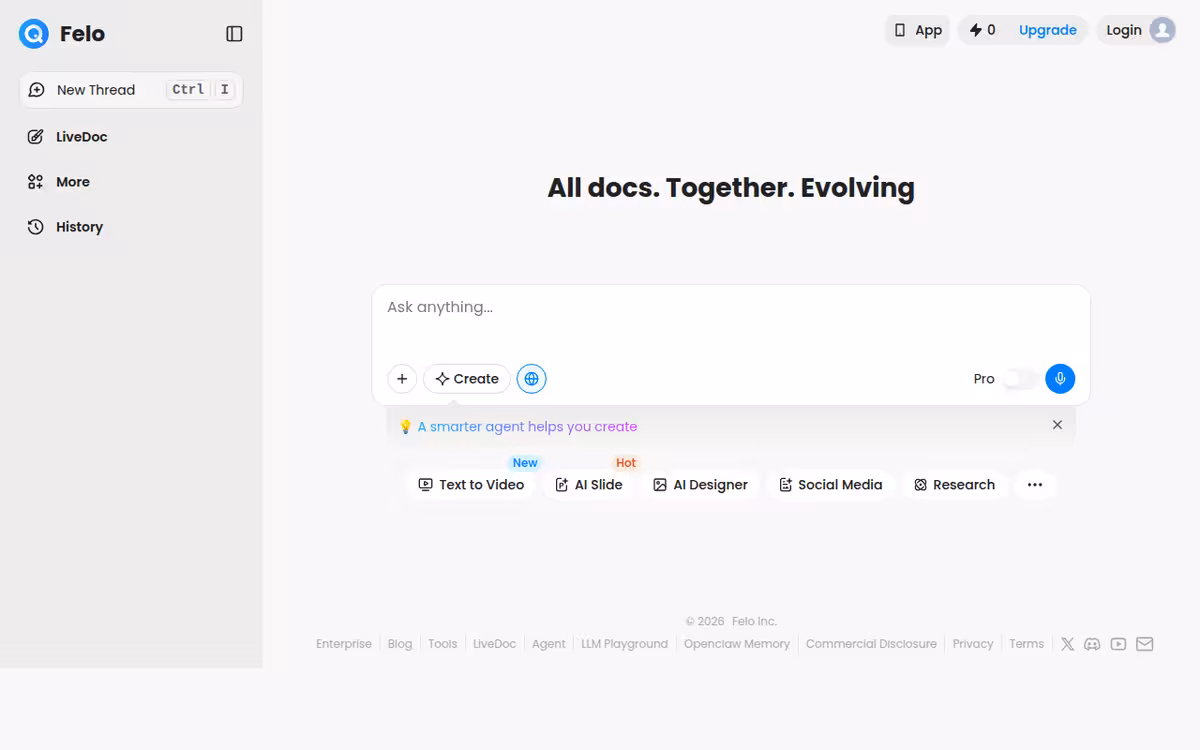Open the Create agent button
This screenshot has height=750, width=1200.
tap(467, 379)
